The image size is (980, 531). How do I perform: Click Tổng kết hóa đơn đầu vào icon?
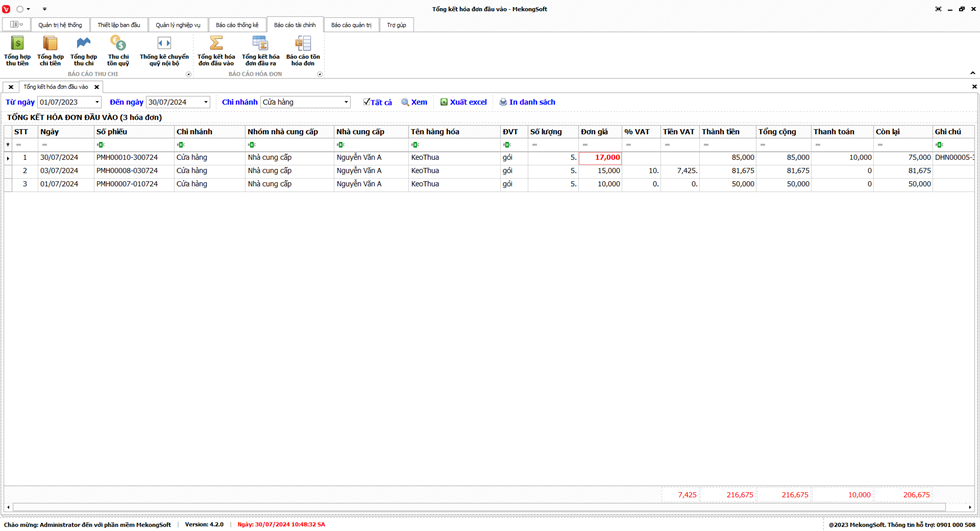(215, 50)
